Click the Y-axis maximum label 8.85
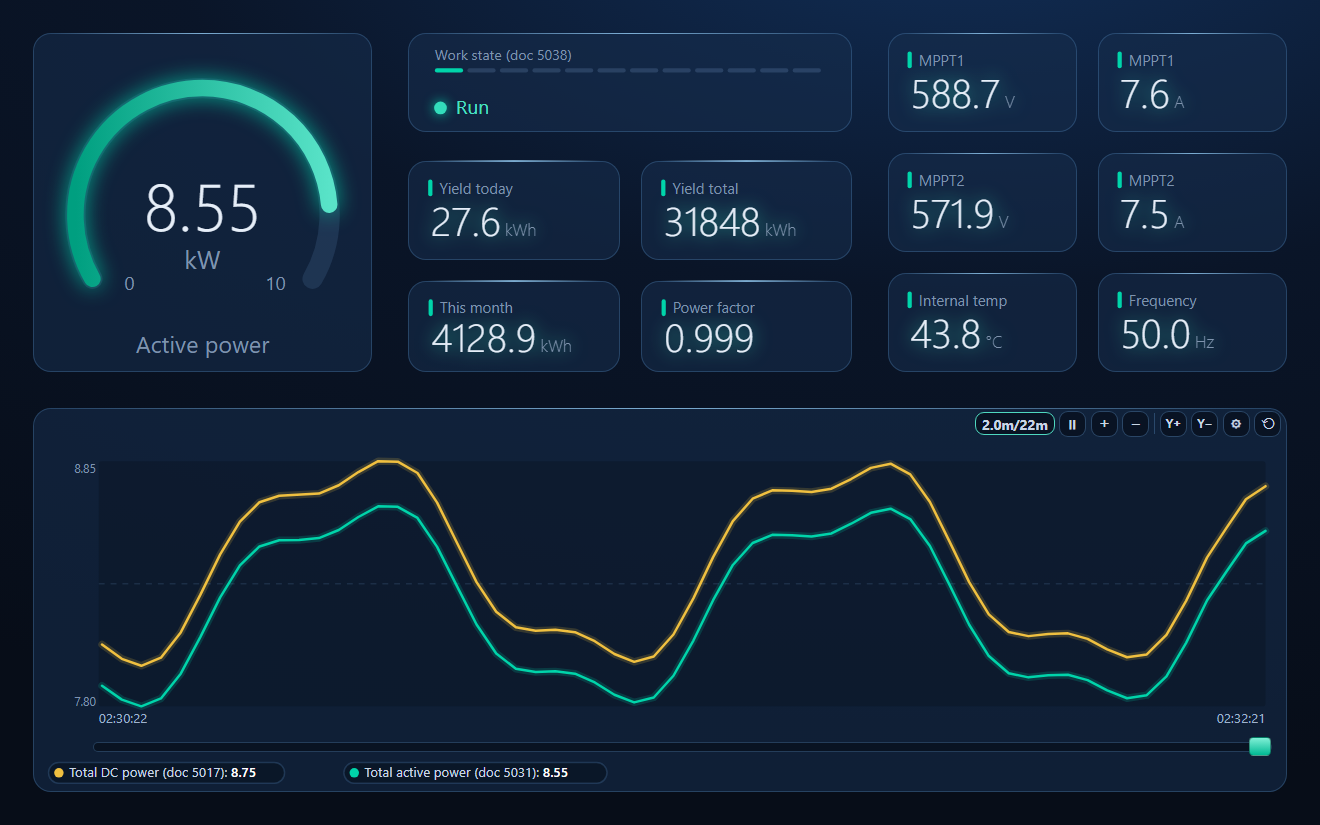The width and height of the screenshot is (1320, 825). click(85, 469)
